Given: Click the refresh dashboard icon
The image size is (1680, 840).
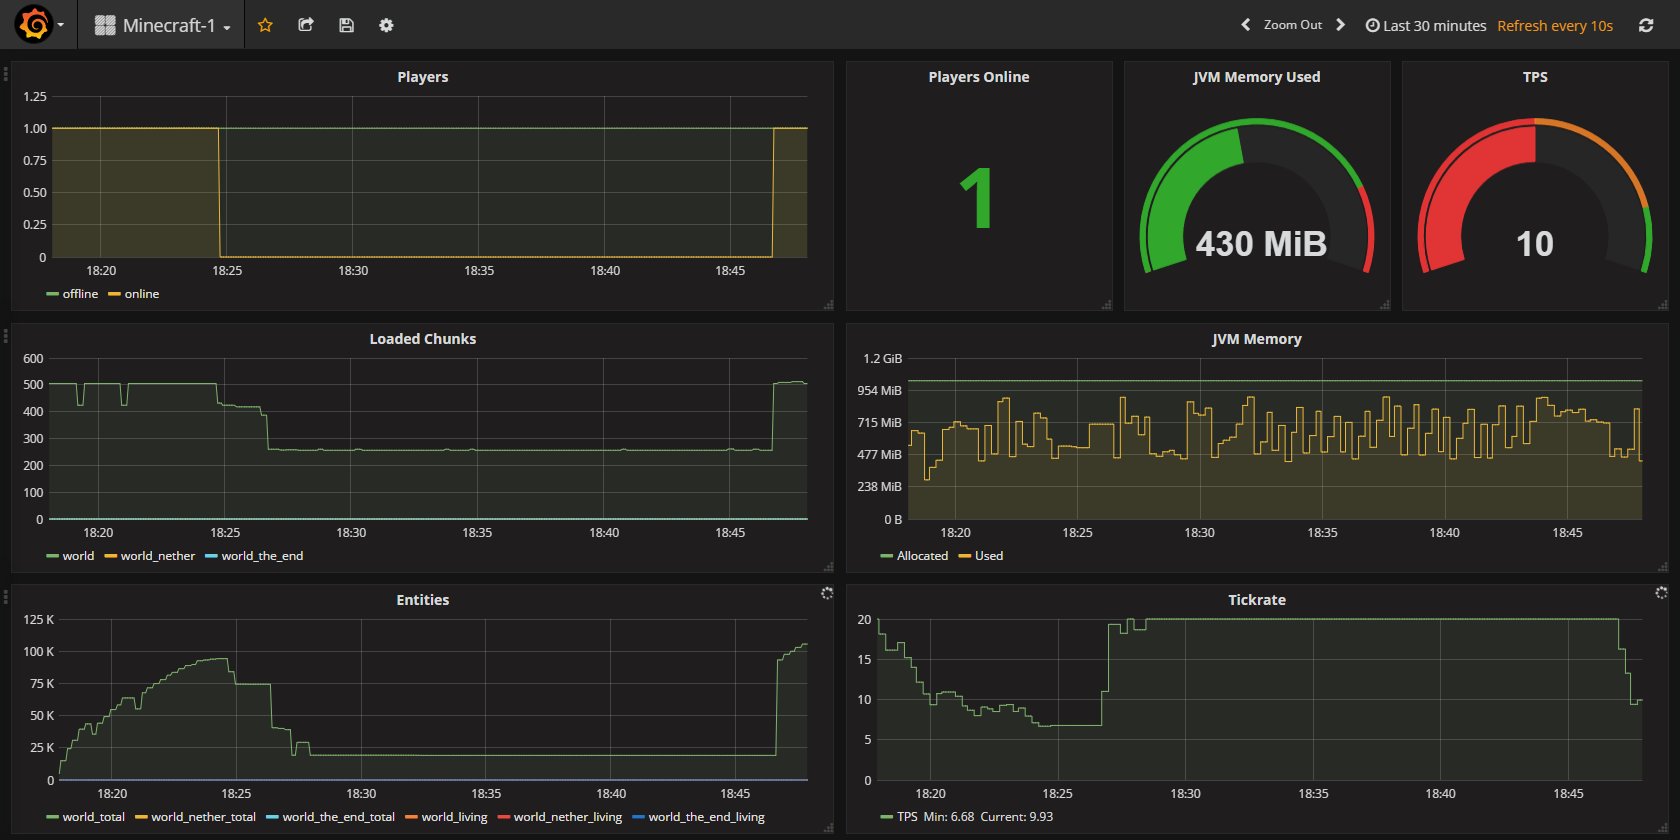Looking at the screenshot, I should pos(1646,25).
